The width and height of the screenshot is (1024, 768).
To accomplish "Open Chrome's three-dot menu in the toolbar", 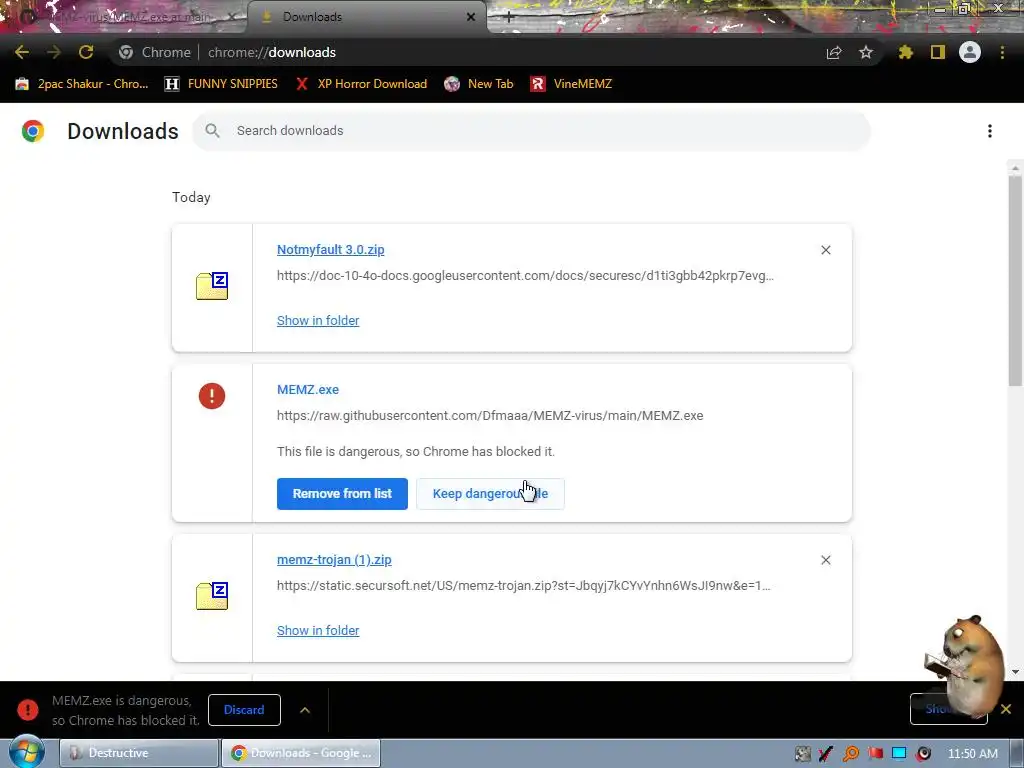I will click(1002, 52).
